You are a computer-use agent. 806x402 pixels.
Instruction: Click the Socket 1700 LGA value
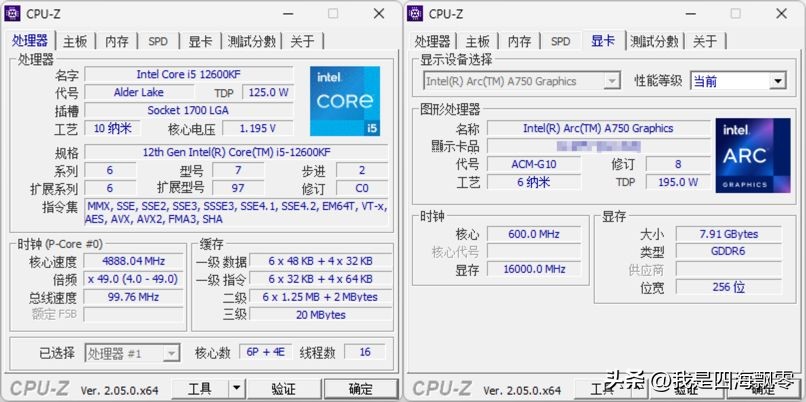(189, 110)
